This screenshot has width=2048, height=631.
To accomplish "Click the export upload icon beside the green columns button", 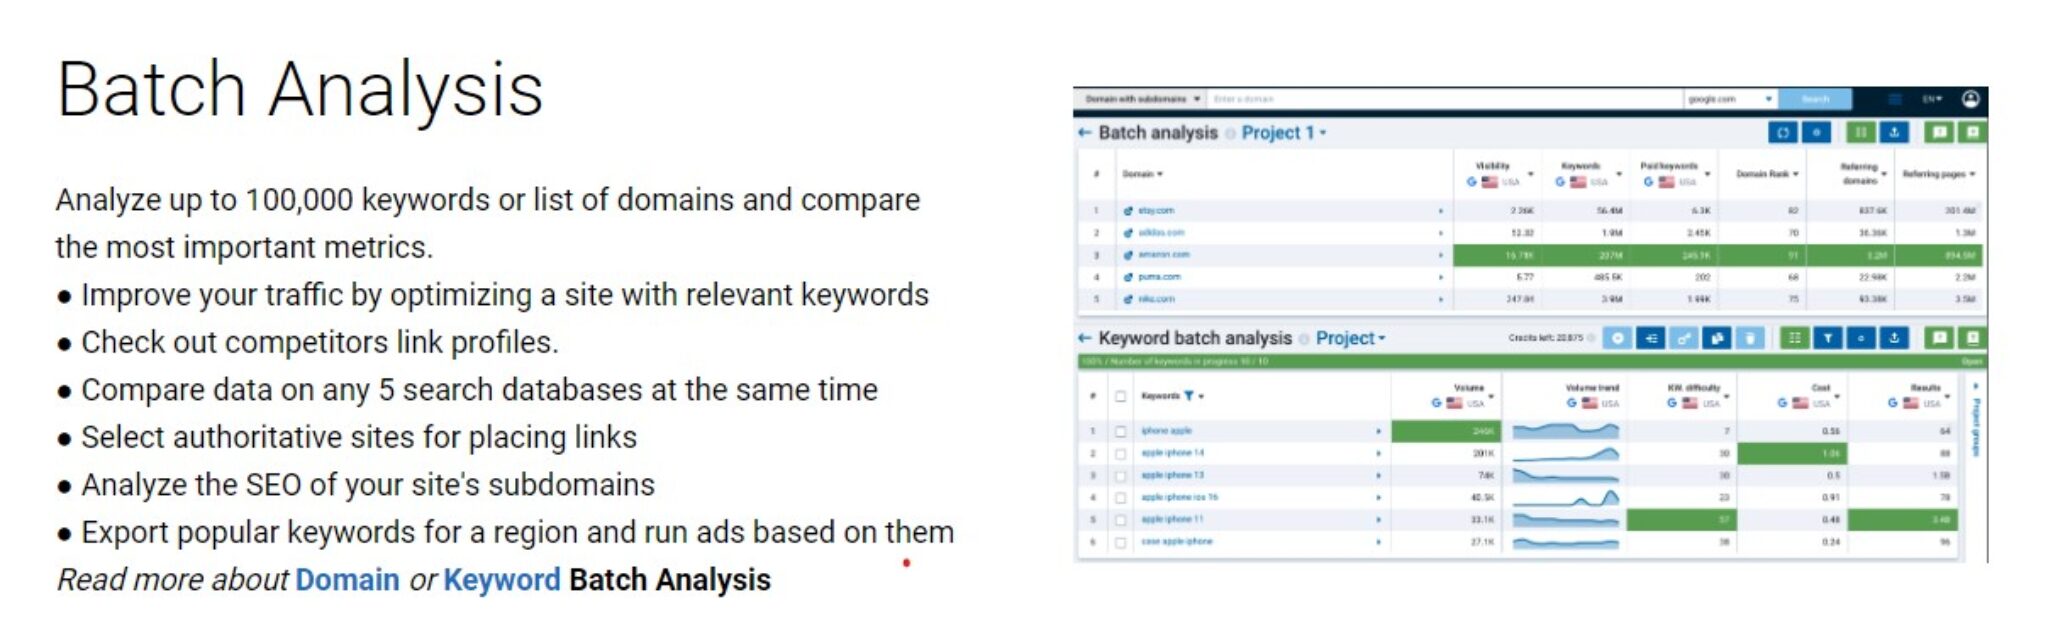I will 1894,132.
